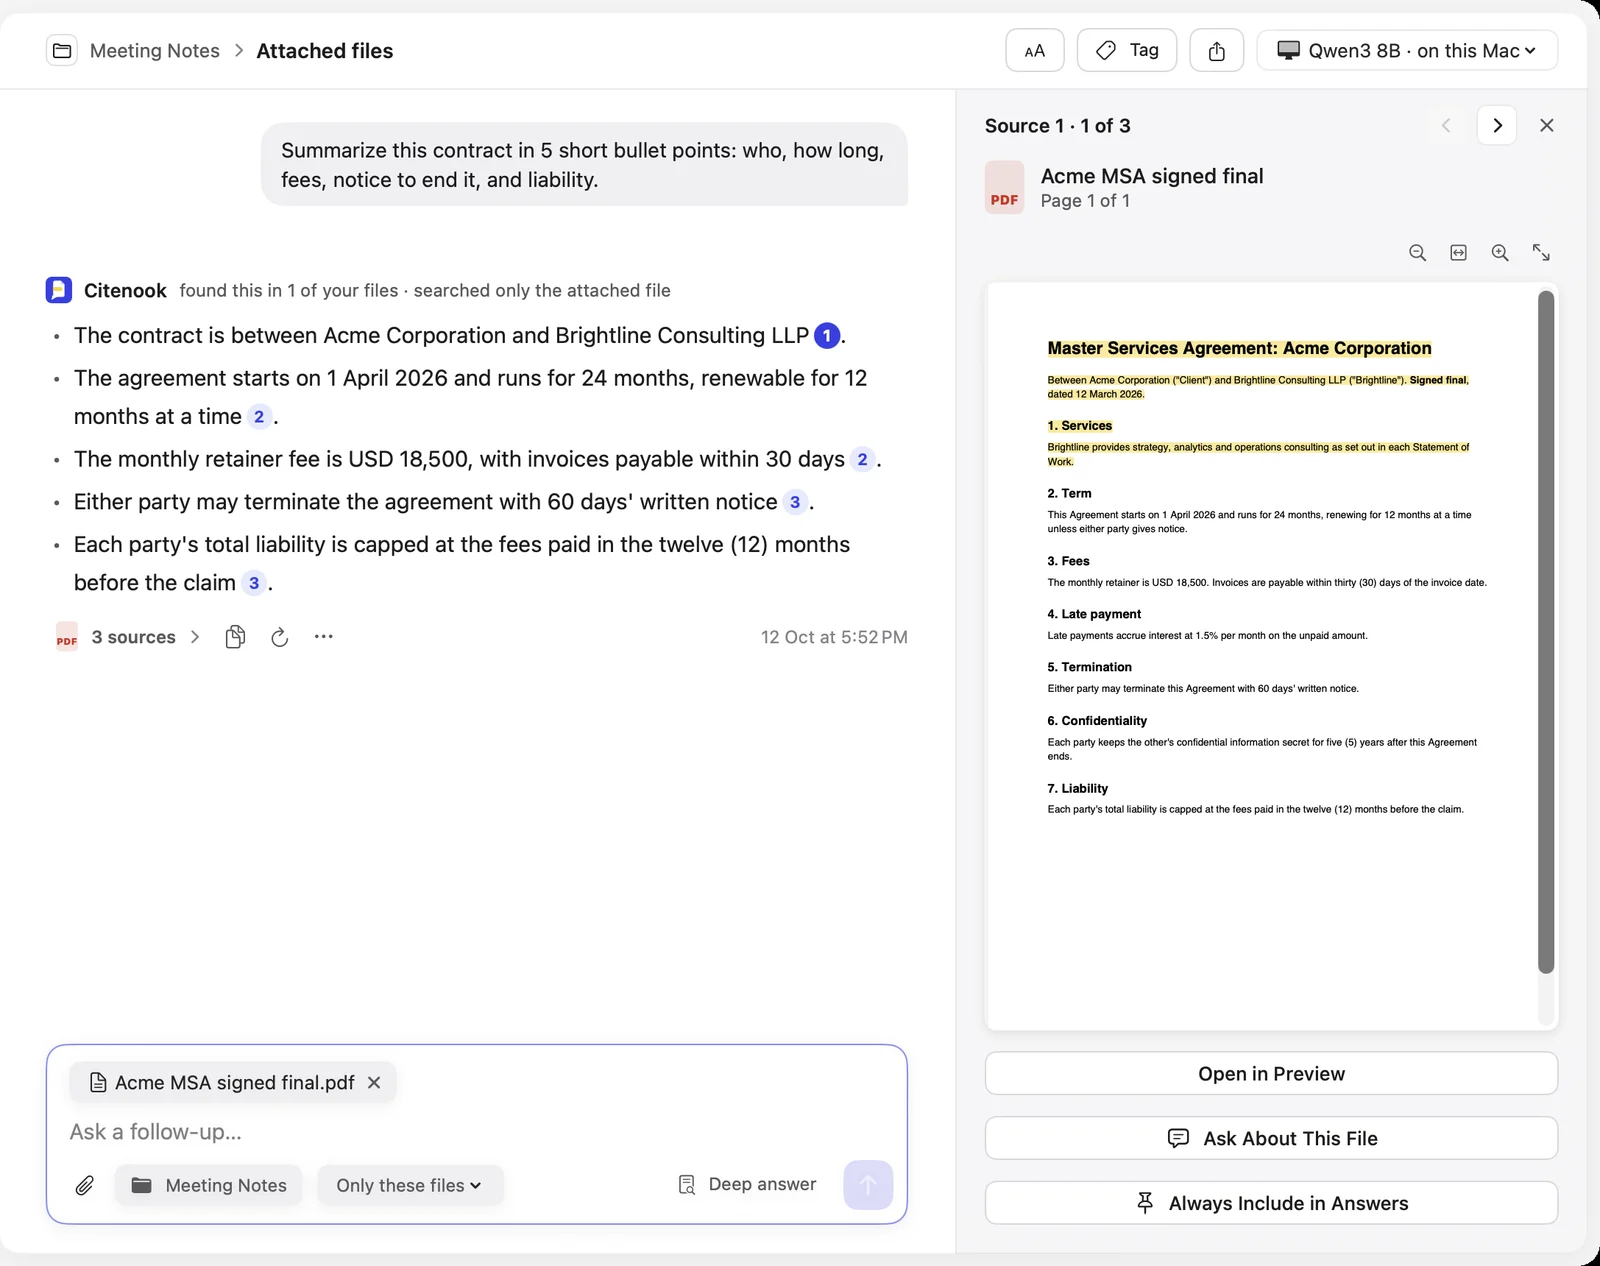1600x1266 pixels.
Task: Zoom out the PDF preview
Action: pyautogui.click(x=1417, y=253)
